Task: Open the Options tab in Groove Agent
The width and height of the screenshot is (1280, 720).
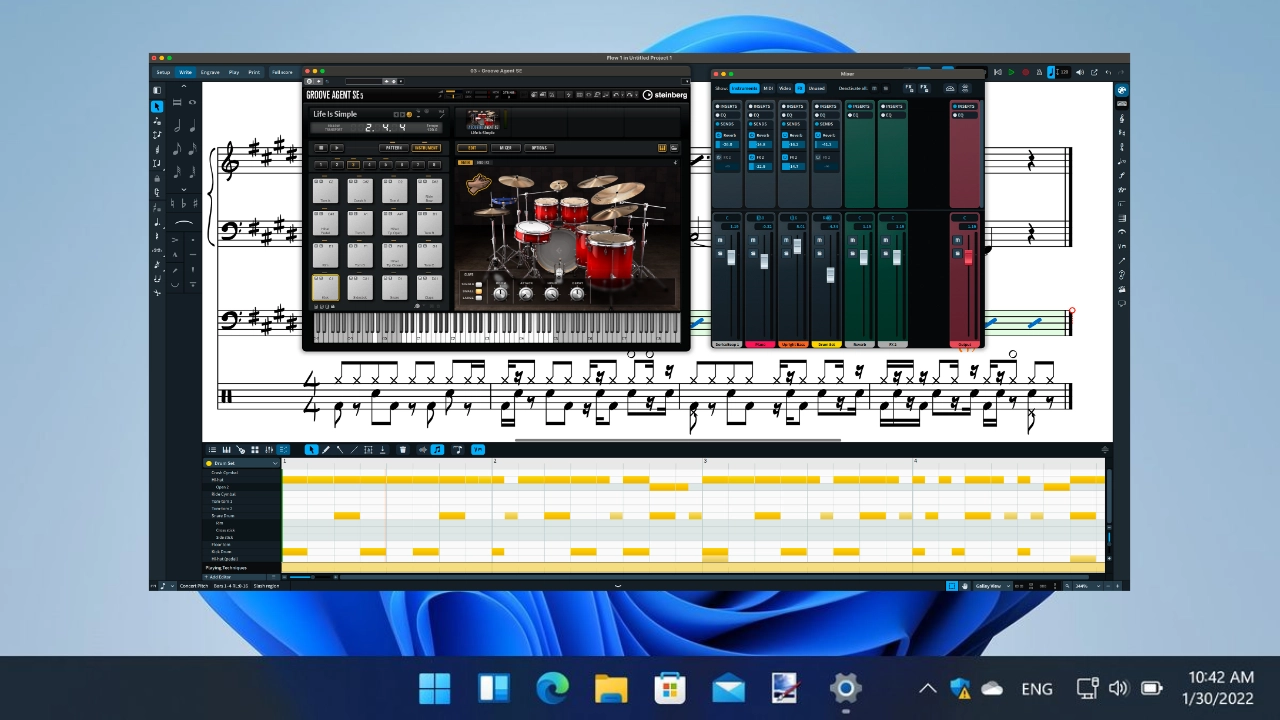Action: [x=539, y=148]
